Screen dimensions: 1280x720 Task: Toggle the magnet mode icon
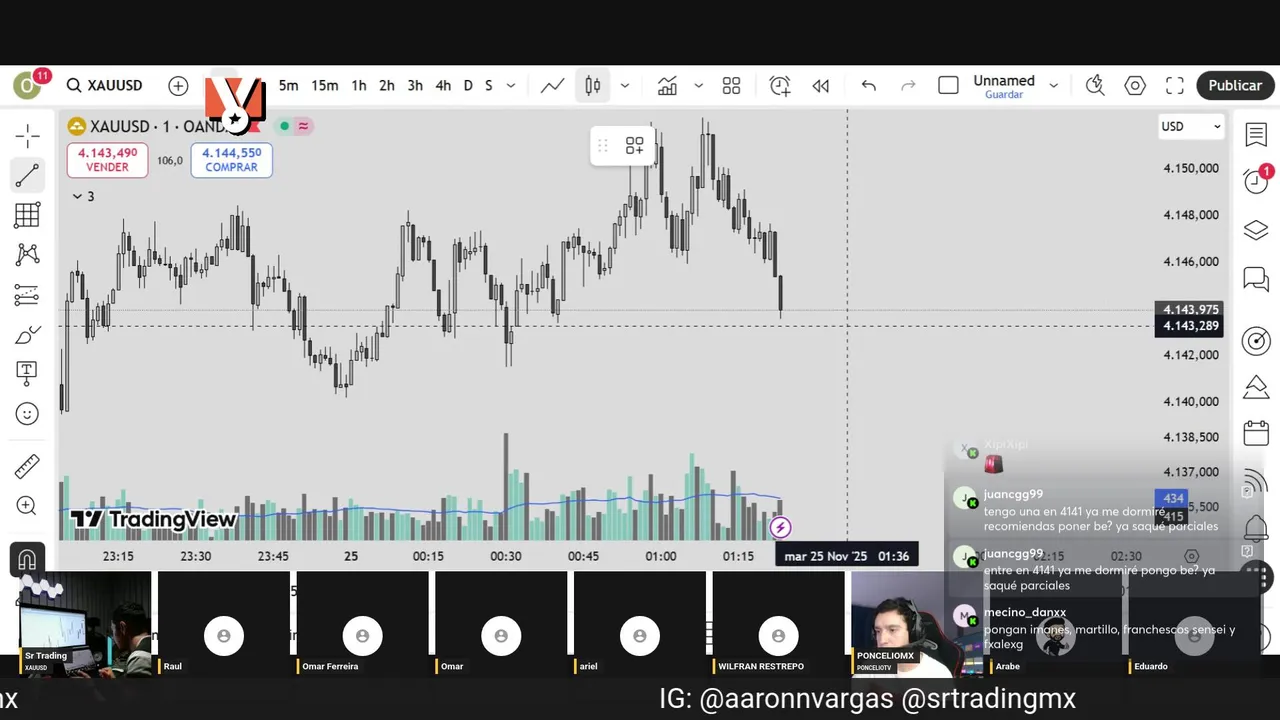27,559
